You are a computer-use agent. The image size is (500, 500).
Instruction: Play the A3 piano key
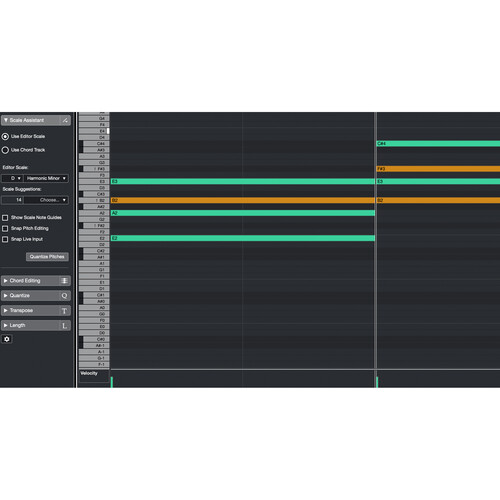(94, 156)
